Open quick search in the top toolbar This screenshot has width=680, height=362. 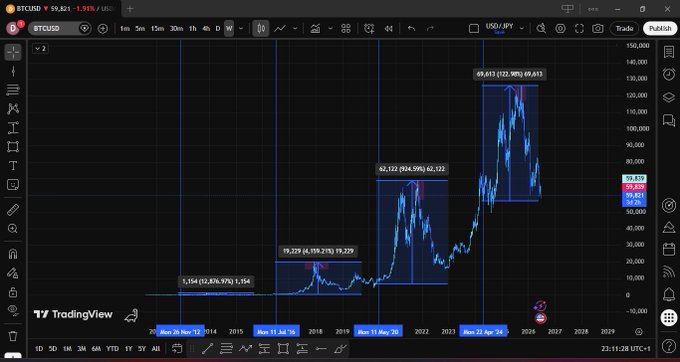tap(541, 29)
